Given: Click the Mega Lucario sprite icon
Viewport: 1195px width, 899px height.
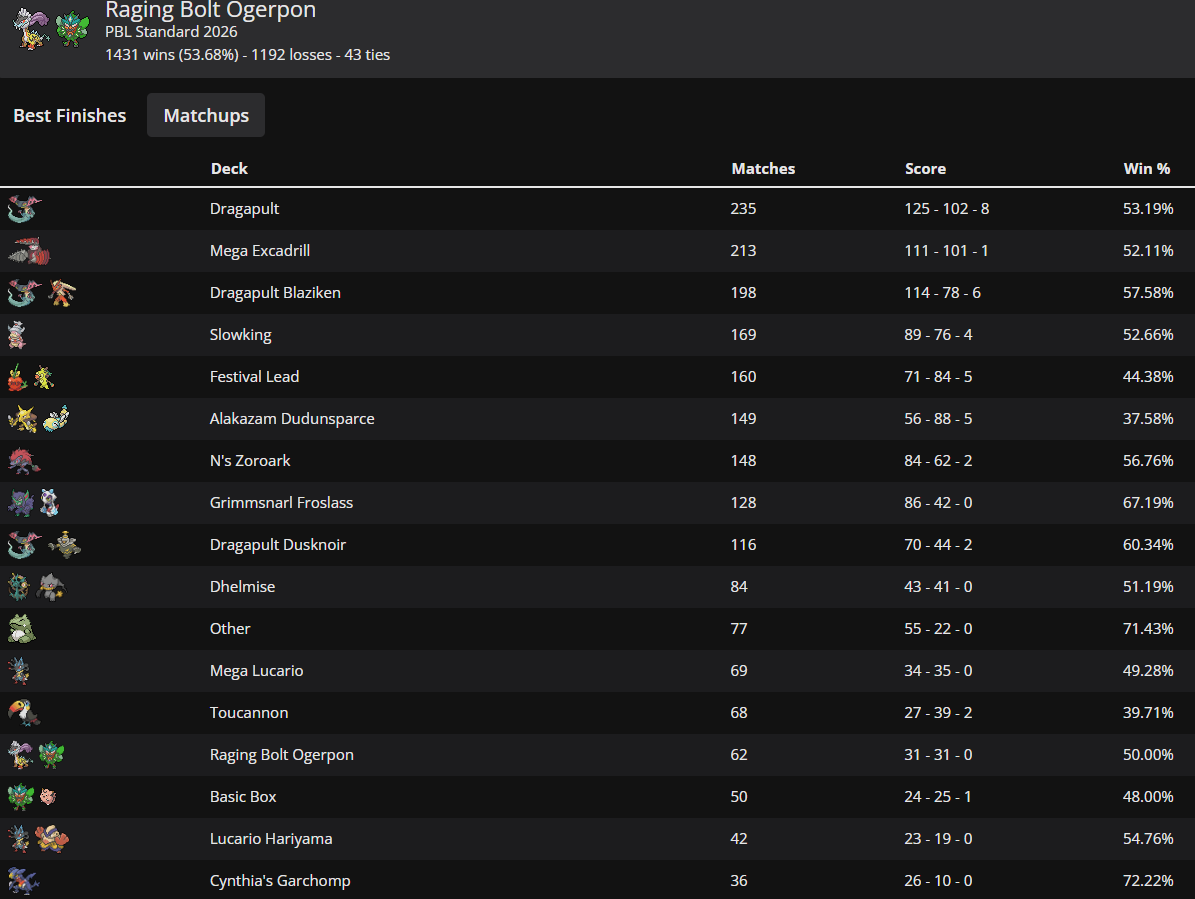Looking at the screenshot, I should click(19, 670).
